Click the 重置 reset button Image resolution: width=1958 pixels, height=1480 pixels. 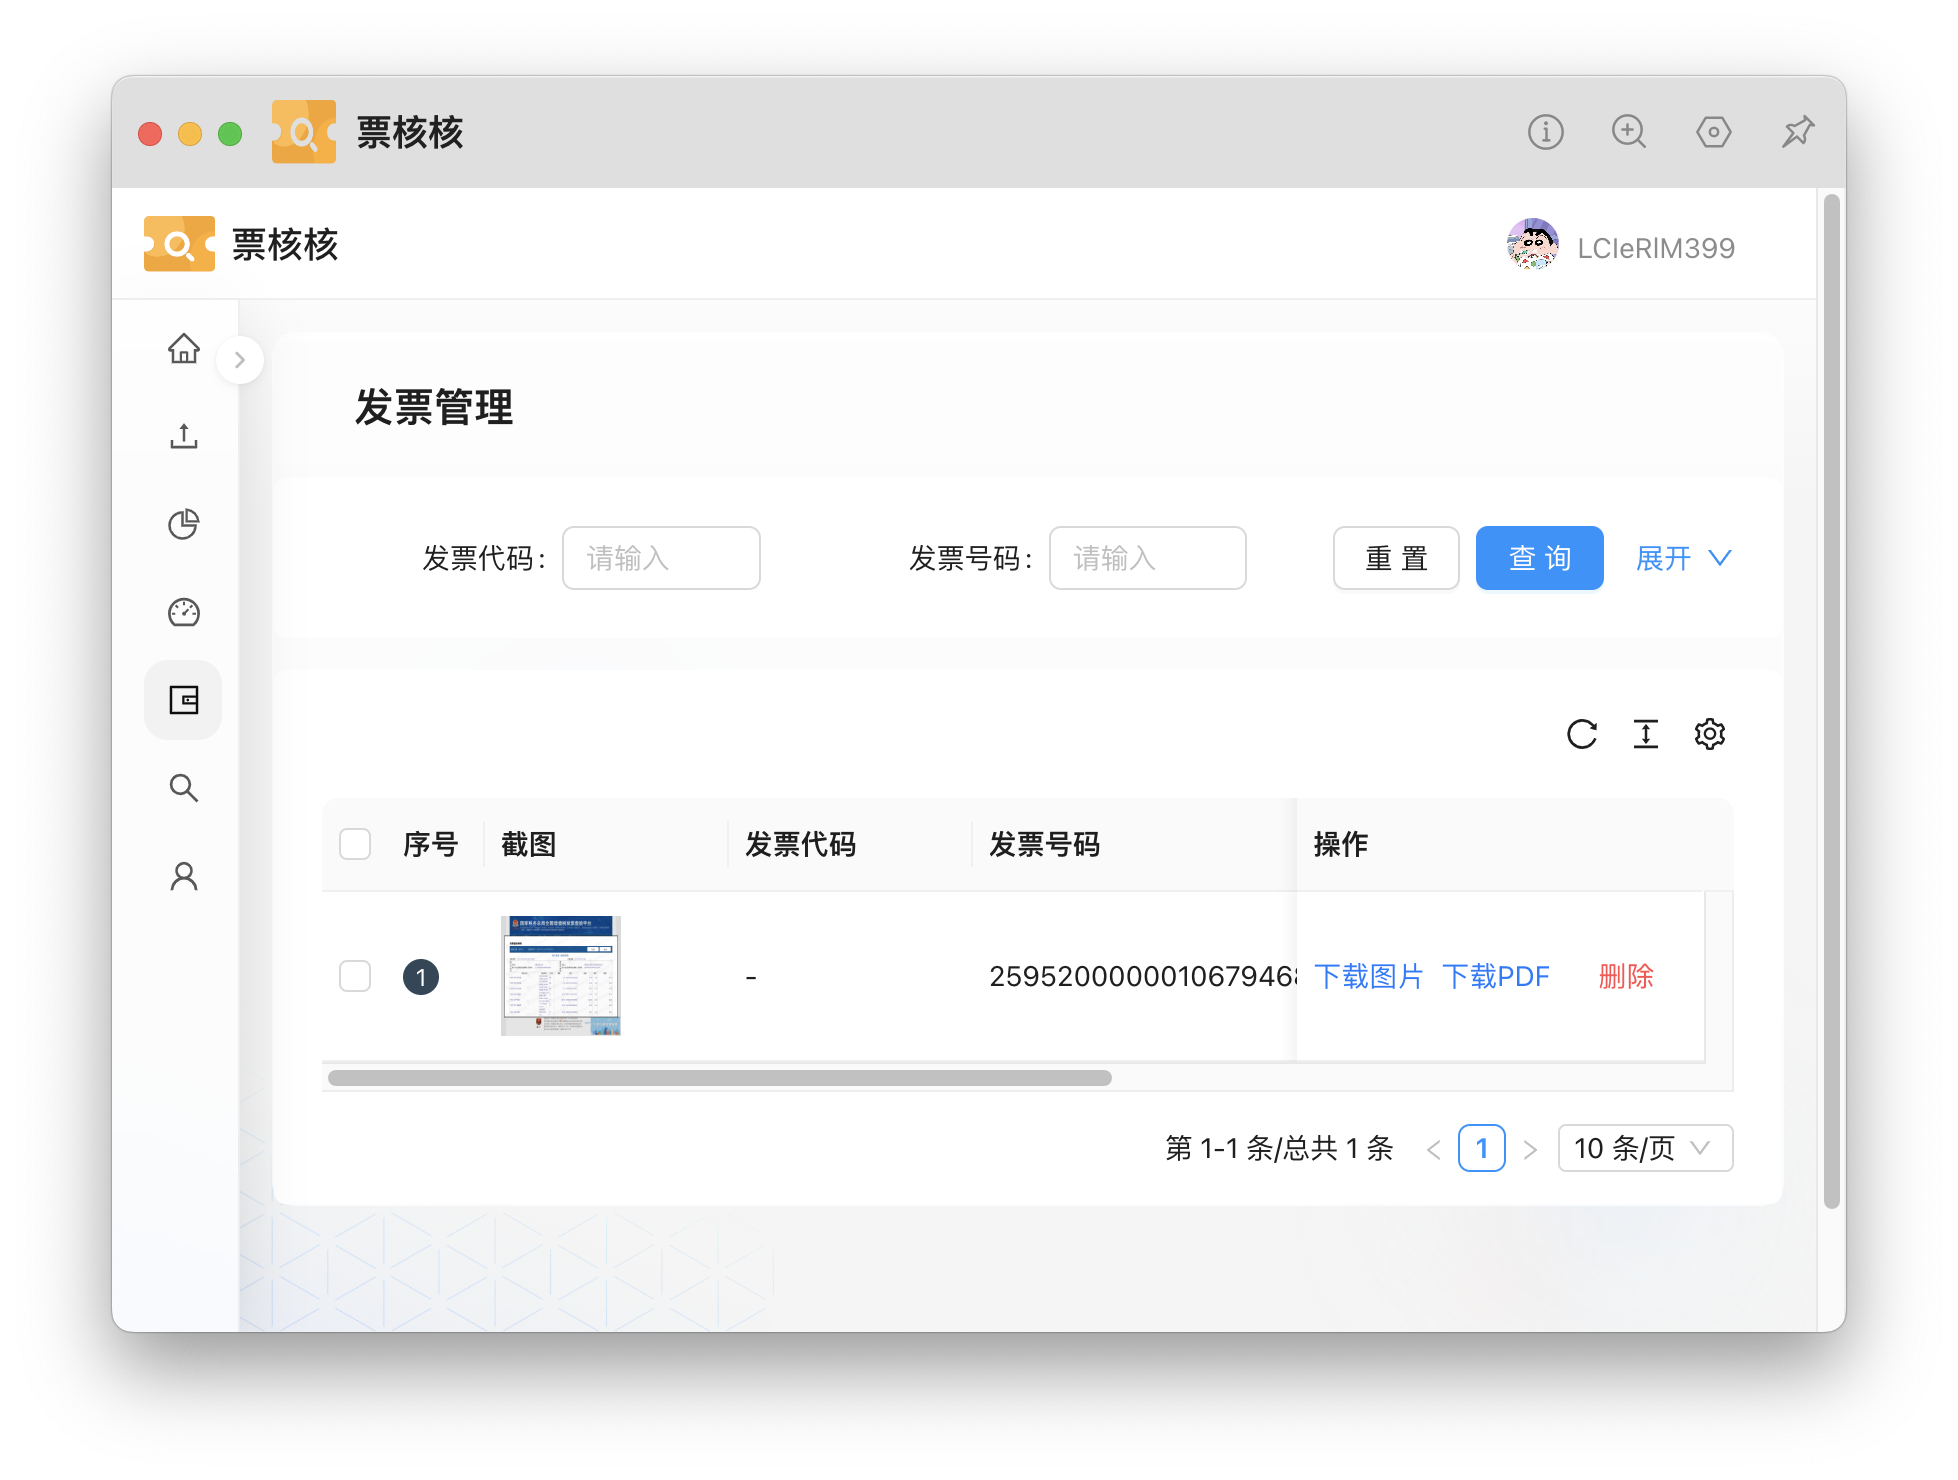pos(1396,558)
